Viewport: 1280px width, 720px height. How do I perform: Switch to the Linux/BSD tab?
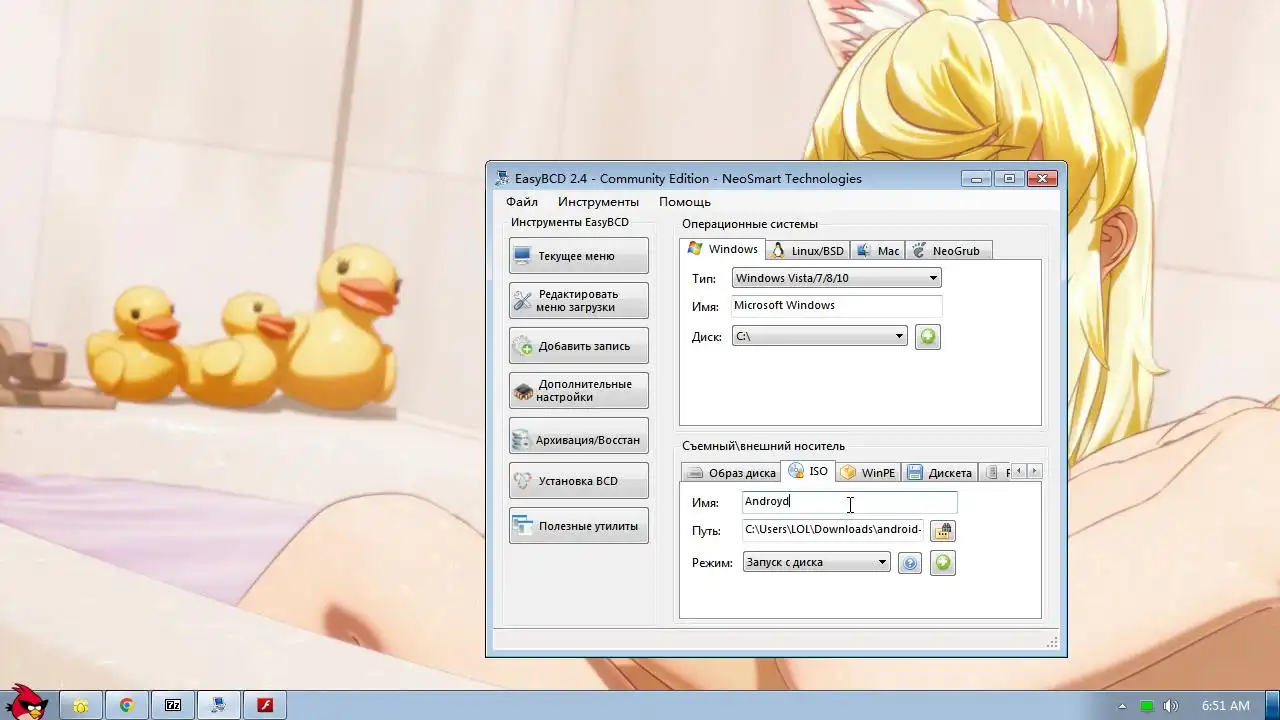(x=807, y=251)
